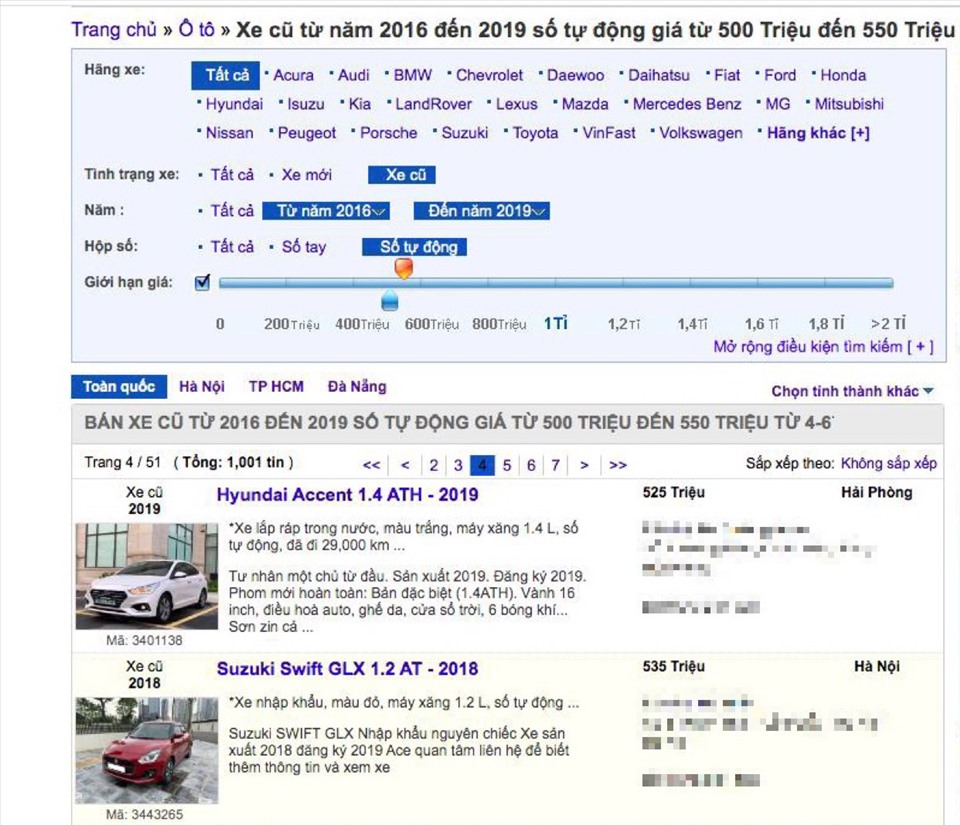Filter by Daewoo brand
Image resolution: width=960 pixels, height=825 pixels.
click(575, 75)
